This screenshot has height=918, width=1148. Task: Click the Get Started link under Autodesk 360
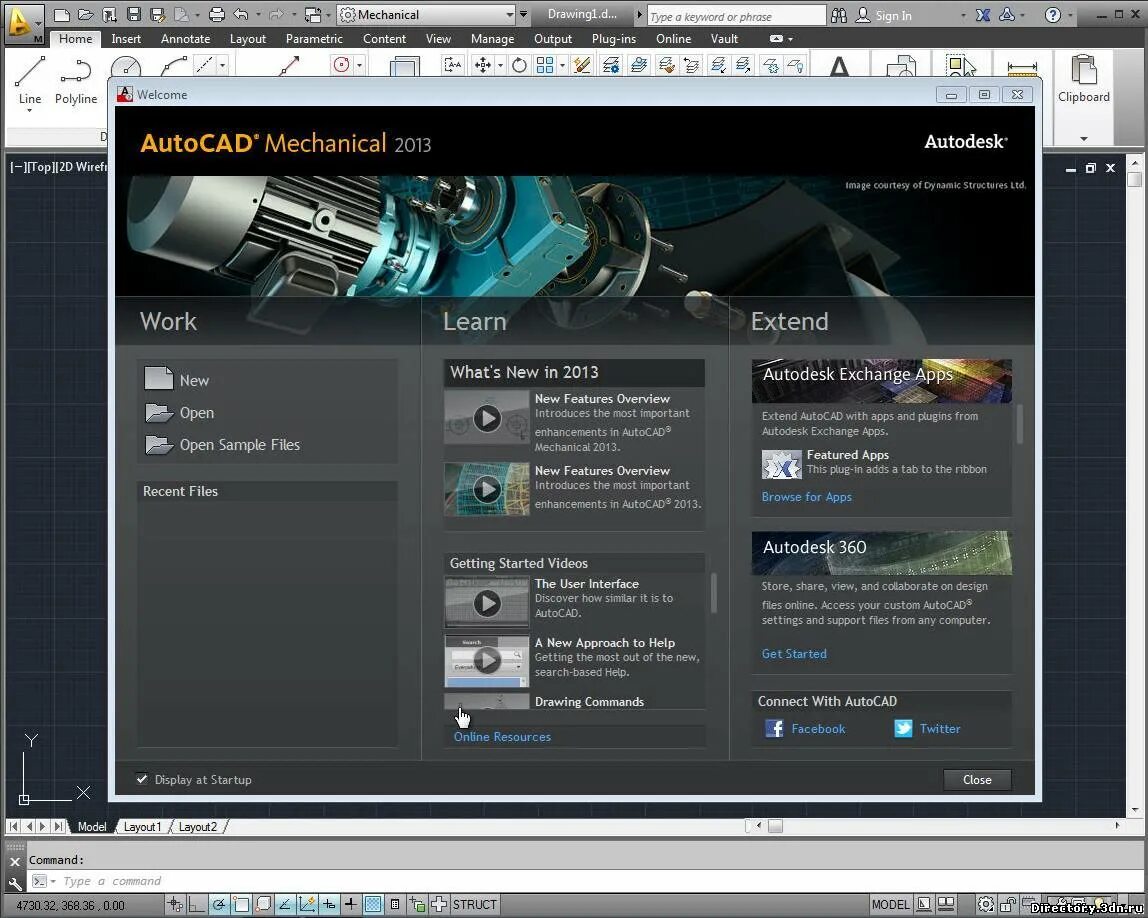[x=794, y=654]
